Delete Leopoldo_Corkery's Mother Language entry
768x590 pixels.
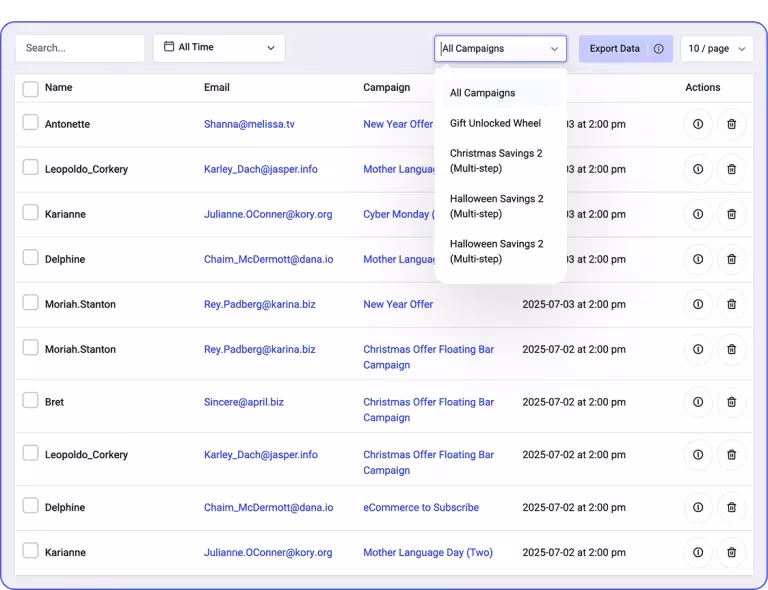point(731,169)
